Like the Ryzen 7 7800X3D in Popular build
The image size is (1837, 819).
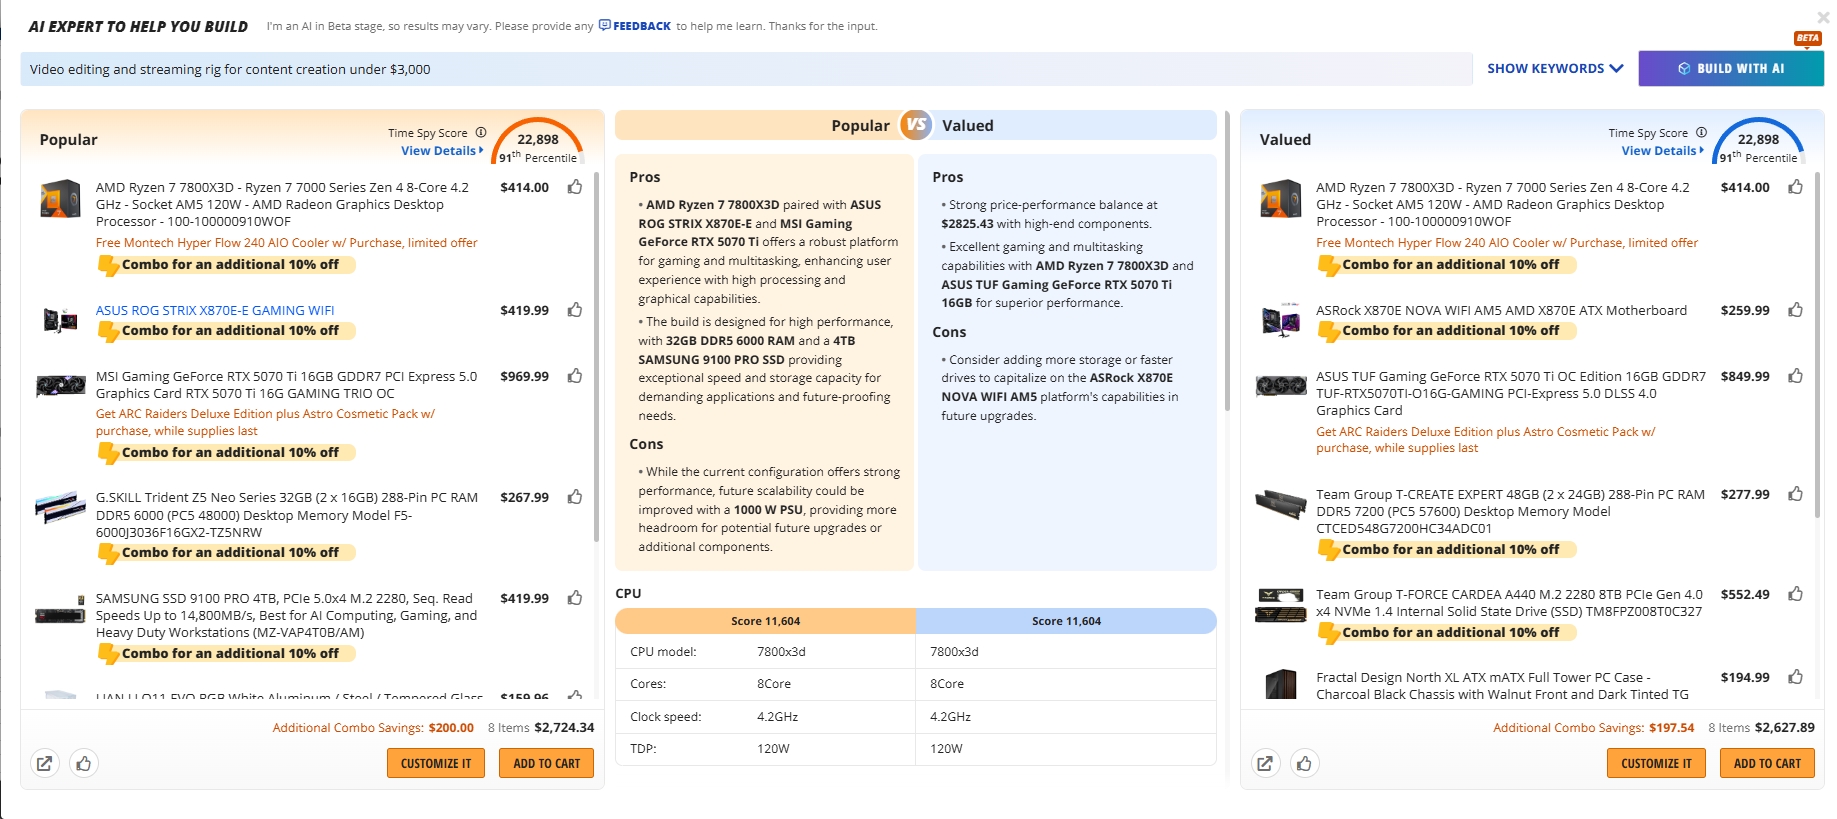coord(575,187)
